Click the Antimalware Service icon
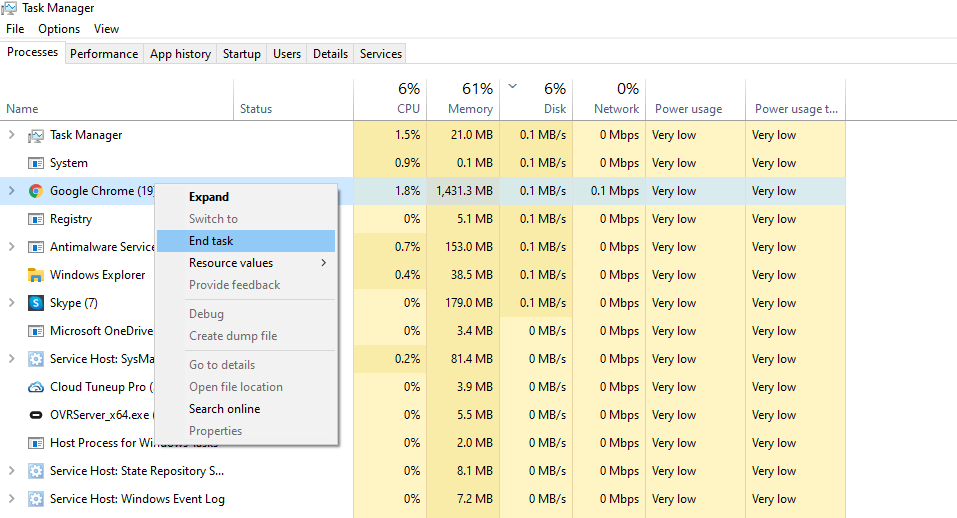957x518 pixels. coord(36,247)
